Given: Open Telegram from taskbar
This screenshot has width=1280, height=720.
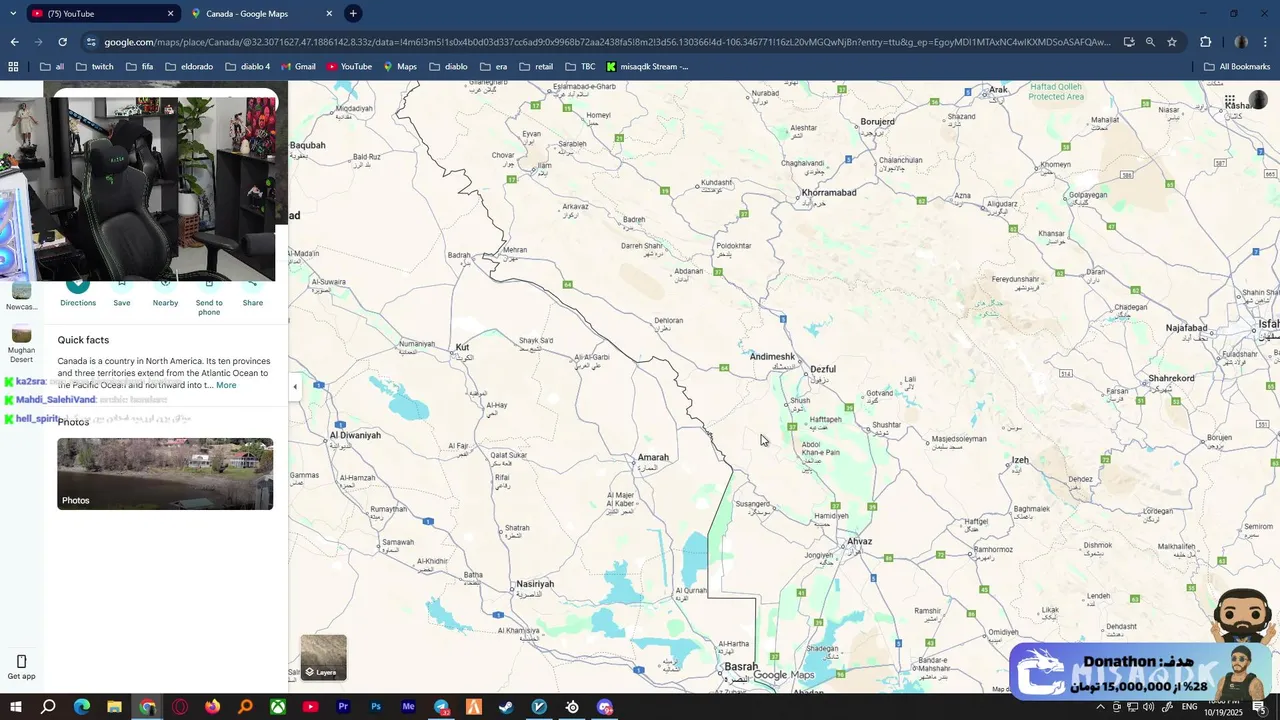Looking at the screenshot, I should [441, 707].
